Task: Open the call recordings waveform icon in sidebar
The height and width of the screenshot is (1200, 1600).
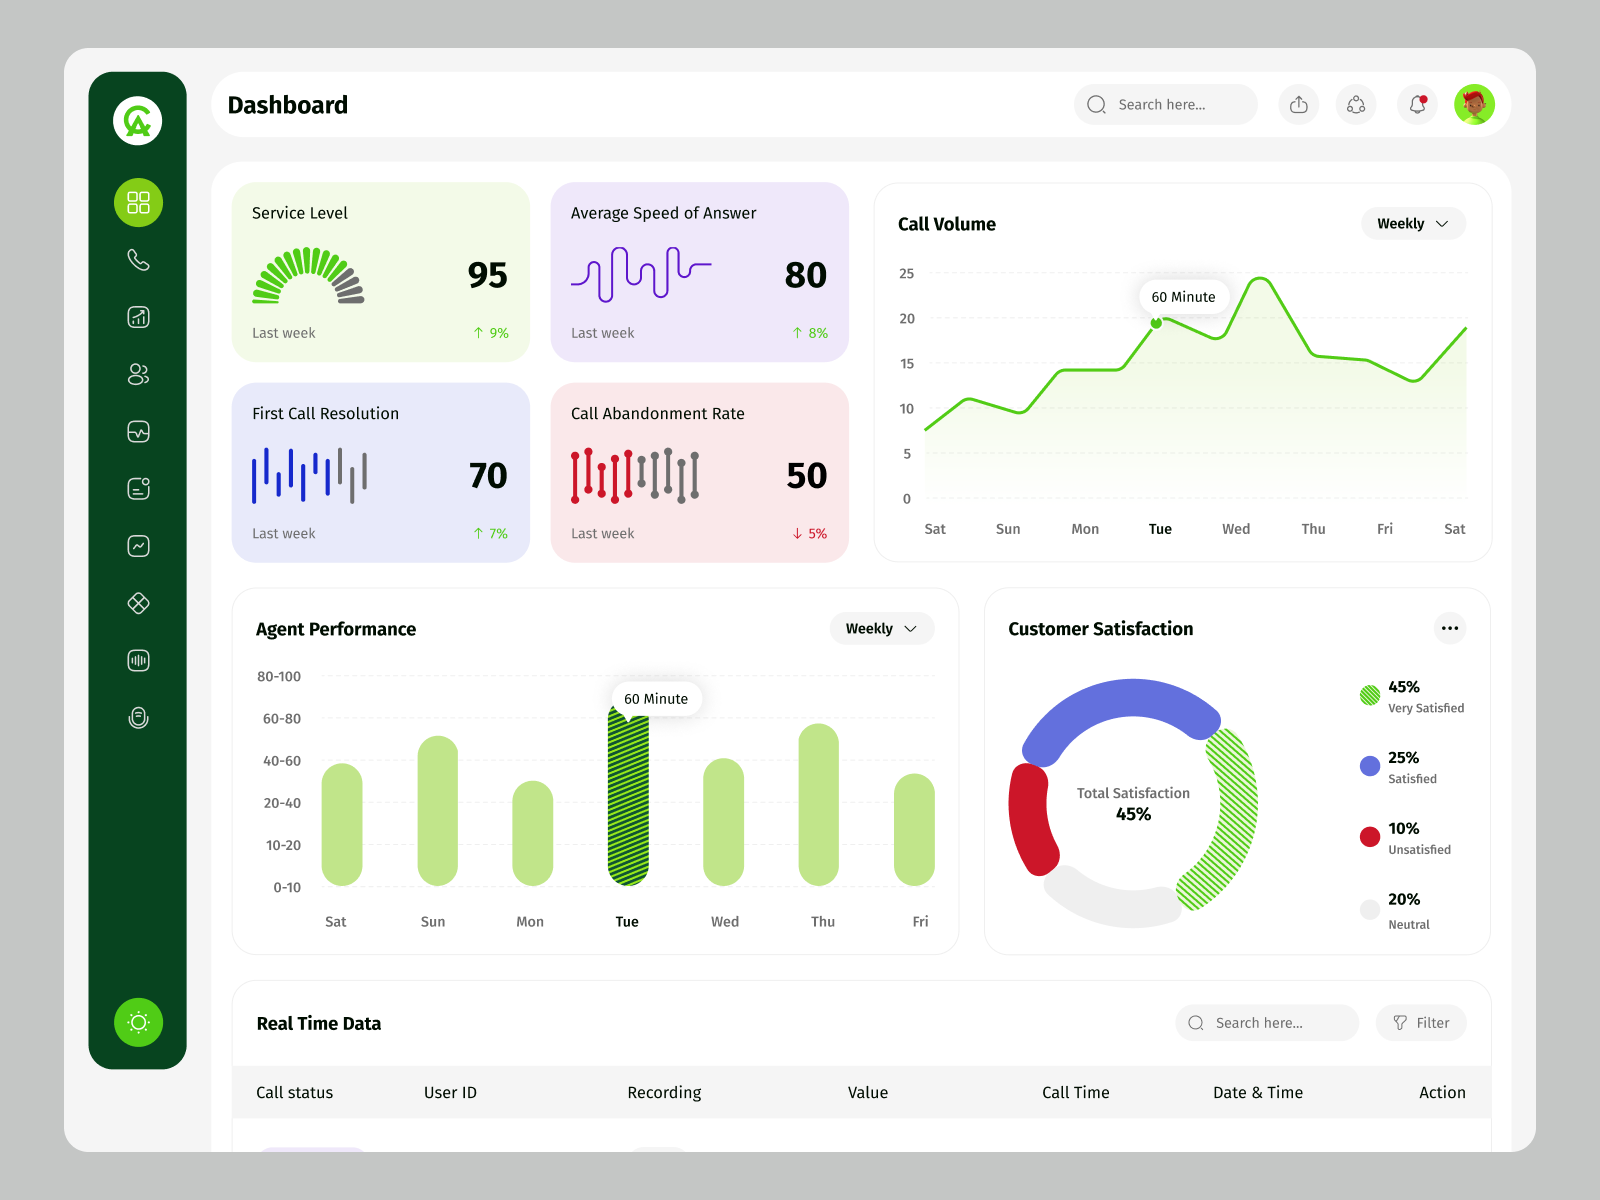Action: point(138,659)
